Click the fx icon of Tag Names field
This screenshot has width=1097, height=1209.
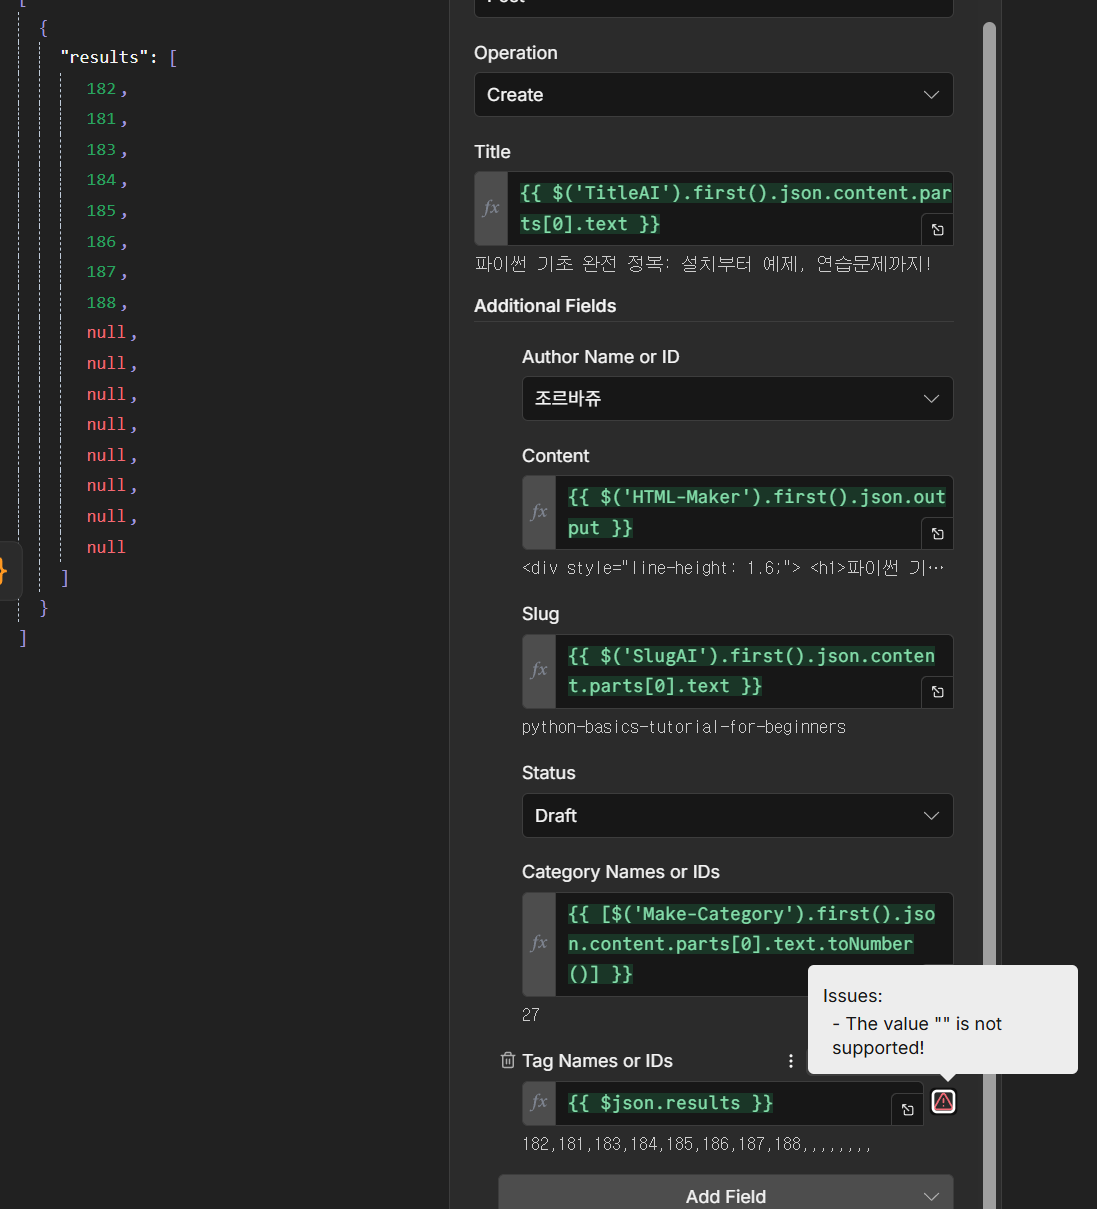click(x=539, y=1102)
